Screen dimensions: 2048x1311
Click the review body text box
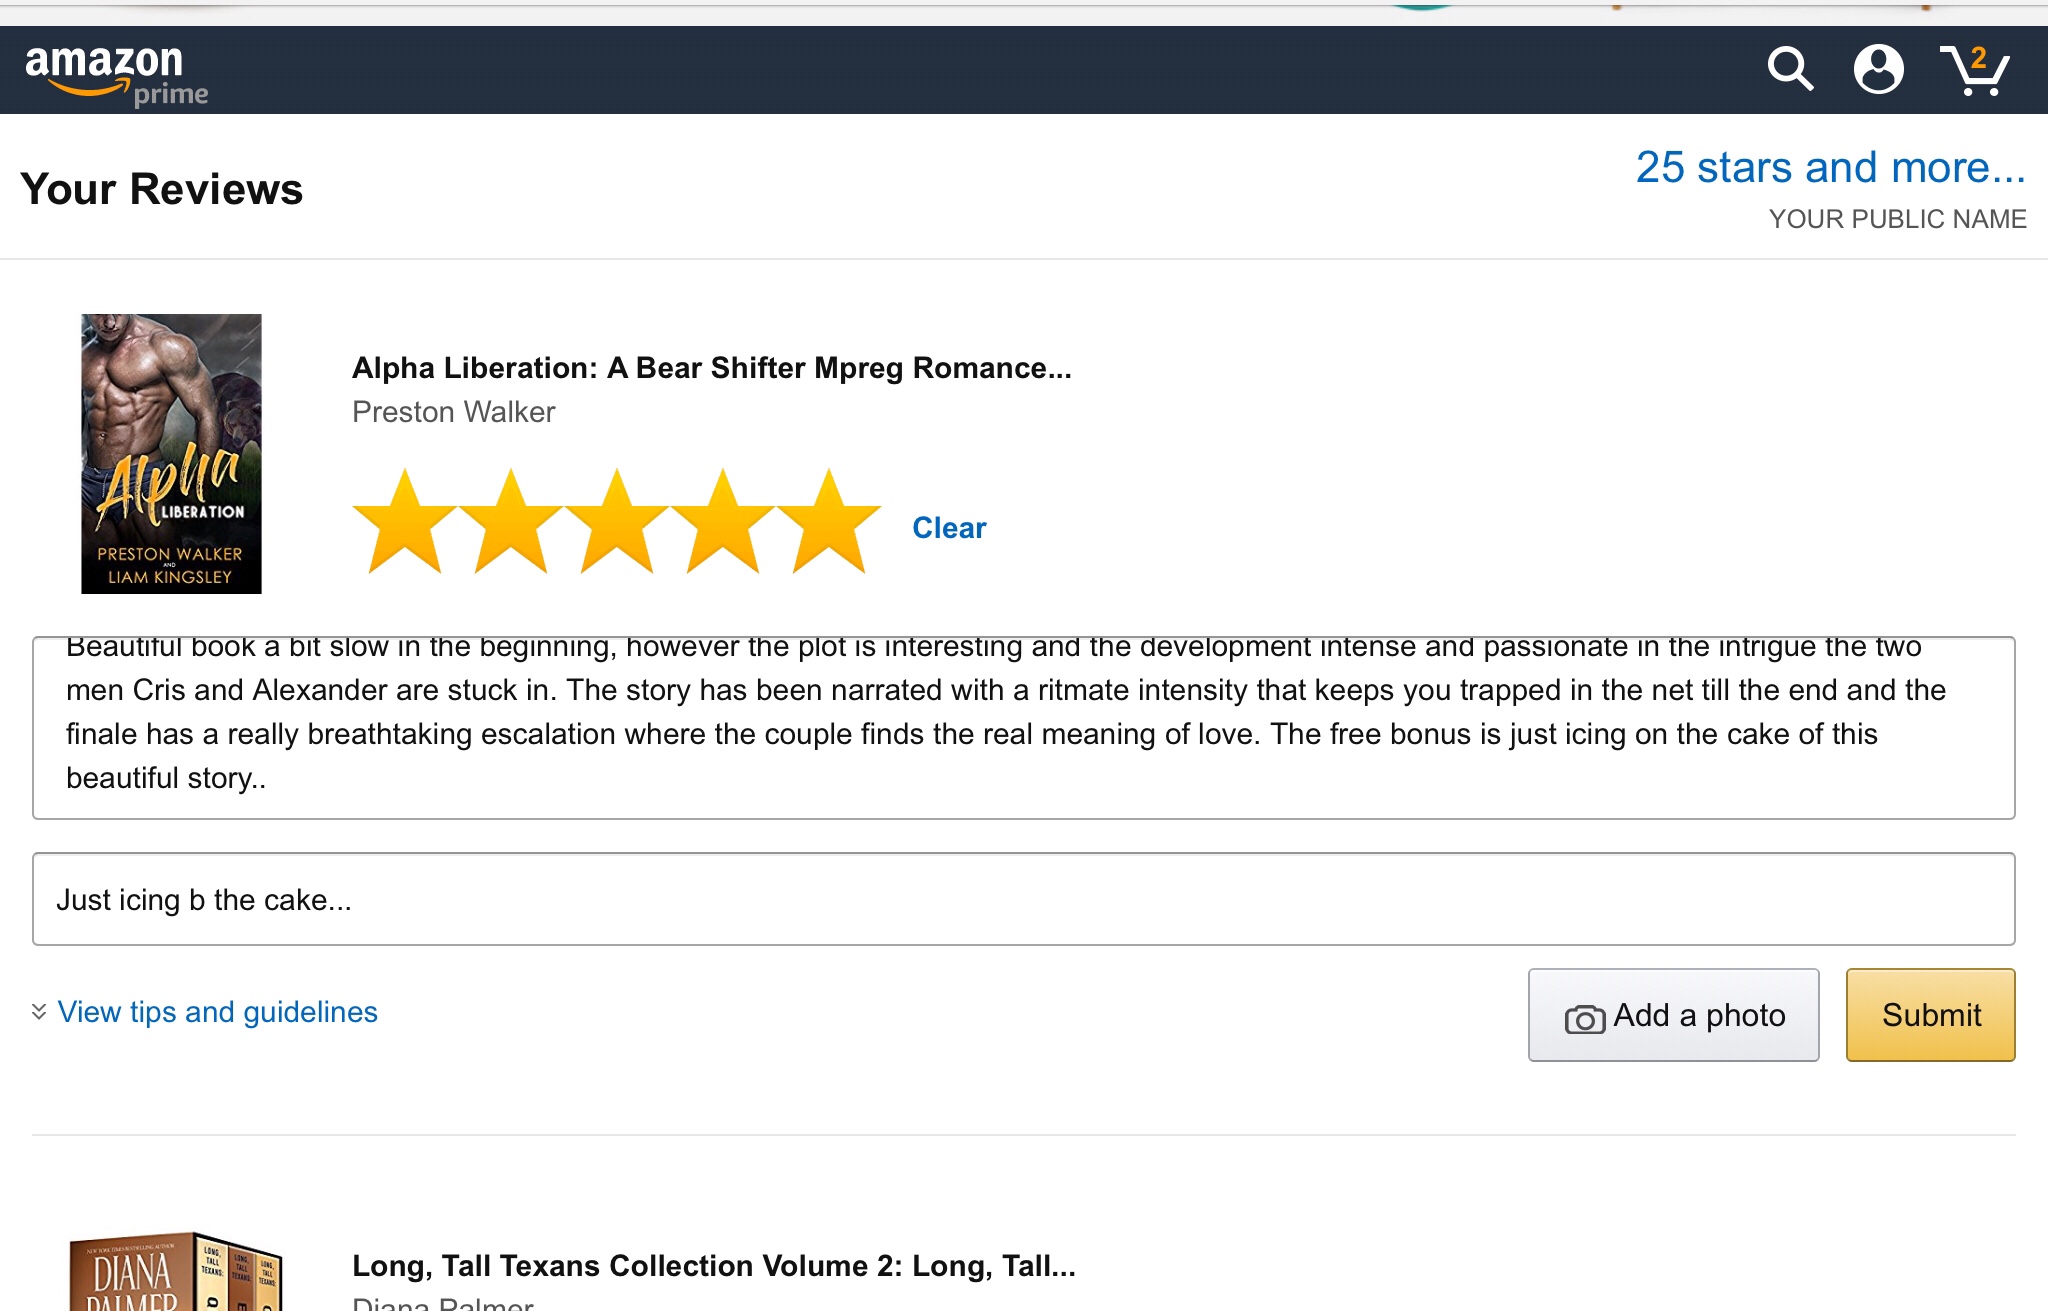click(1023, 728)
